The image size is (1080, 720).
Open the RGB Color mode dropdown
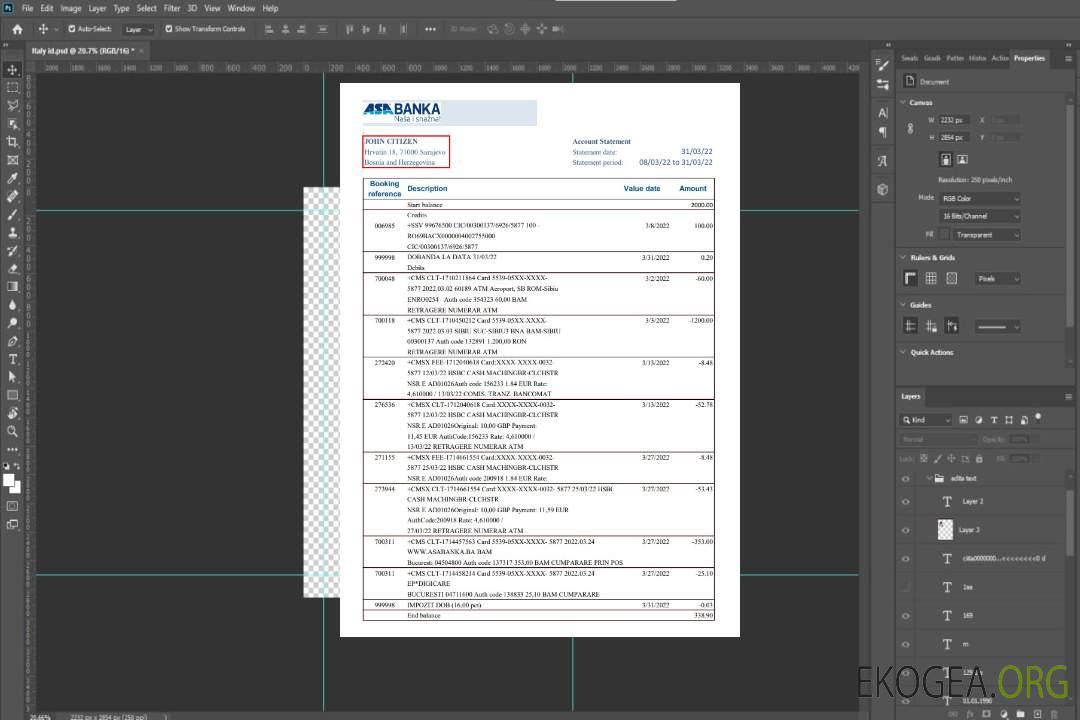pos(980,198)
